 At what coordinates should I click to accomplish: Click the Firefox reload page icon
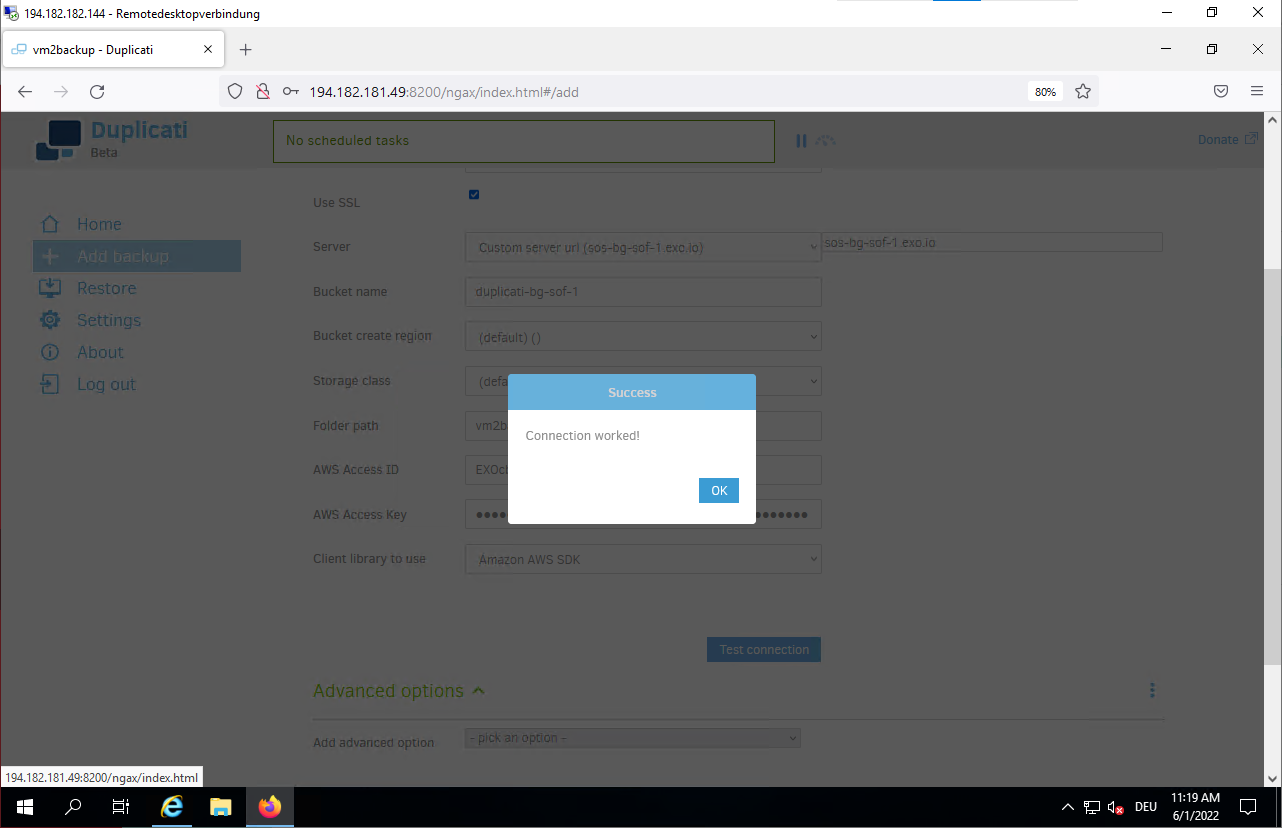97,92
